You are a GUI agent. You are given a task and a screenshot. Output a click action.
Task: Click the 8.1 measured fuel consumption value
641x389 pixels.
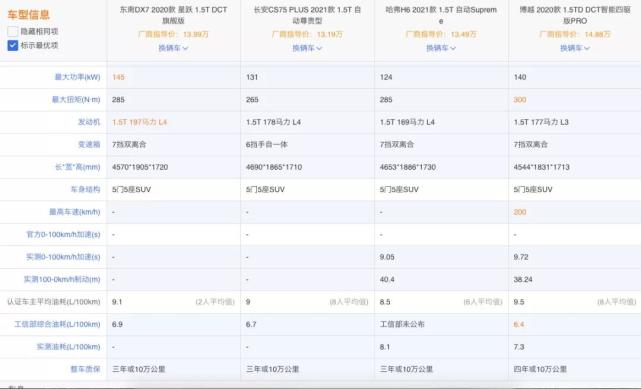(385, 347)
